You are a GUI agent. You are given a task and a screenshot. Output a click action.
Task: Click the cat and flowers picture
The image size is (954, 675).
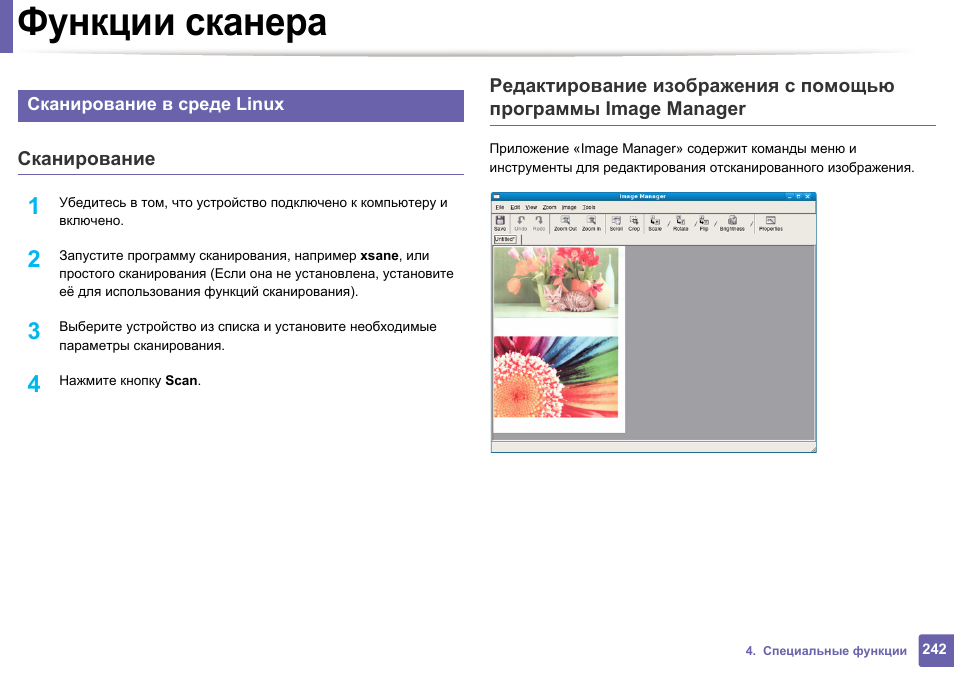pyautogui.click(x=555, y=282)
